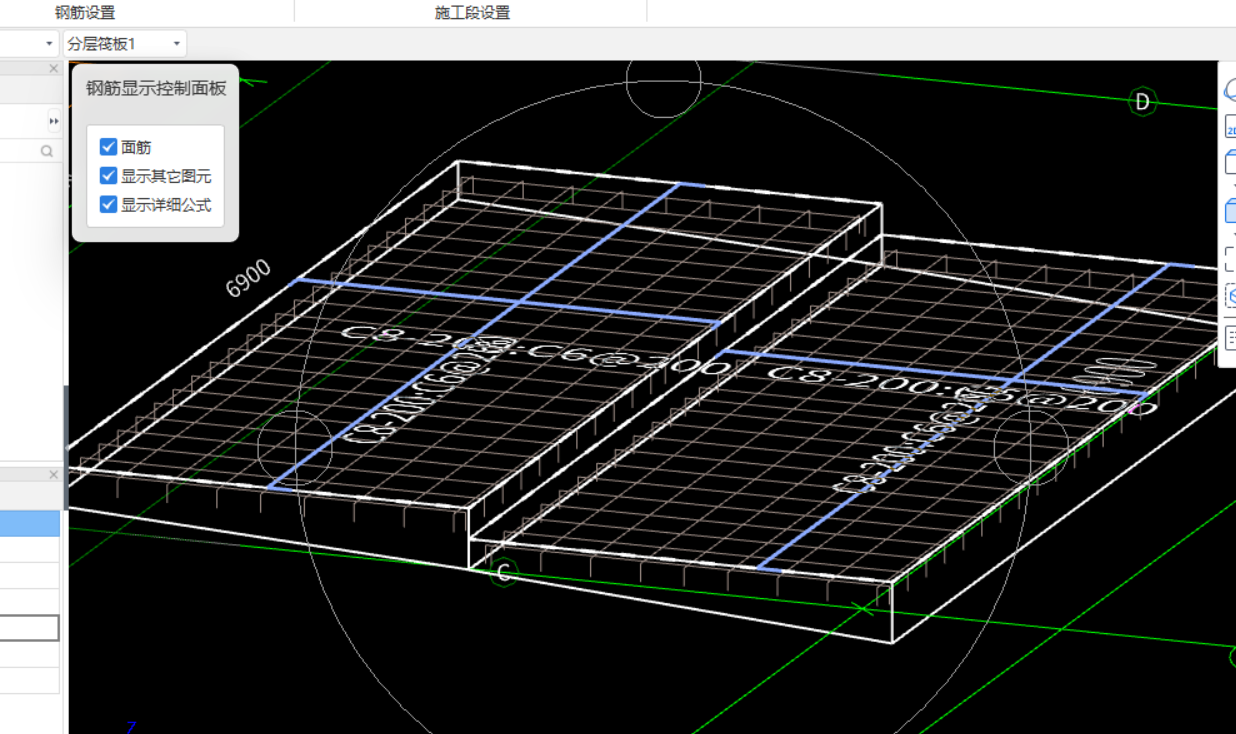Image resolution: width=1236 pixels, height=734 pixels.
Task: Choose wireframe box display in right toolbar
Action: (1230, 163)
